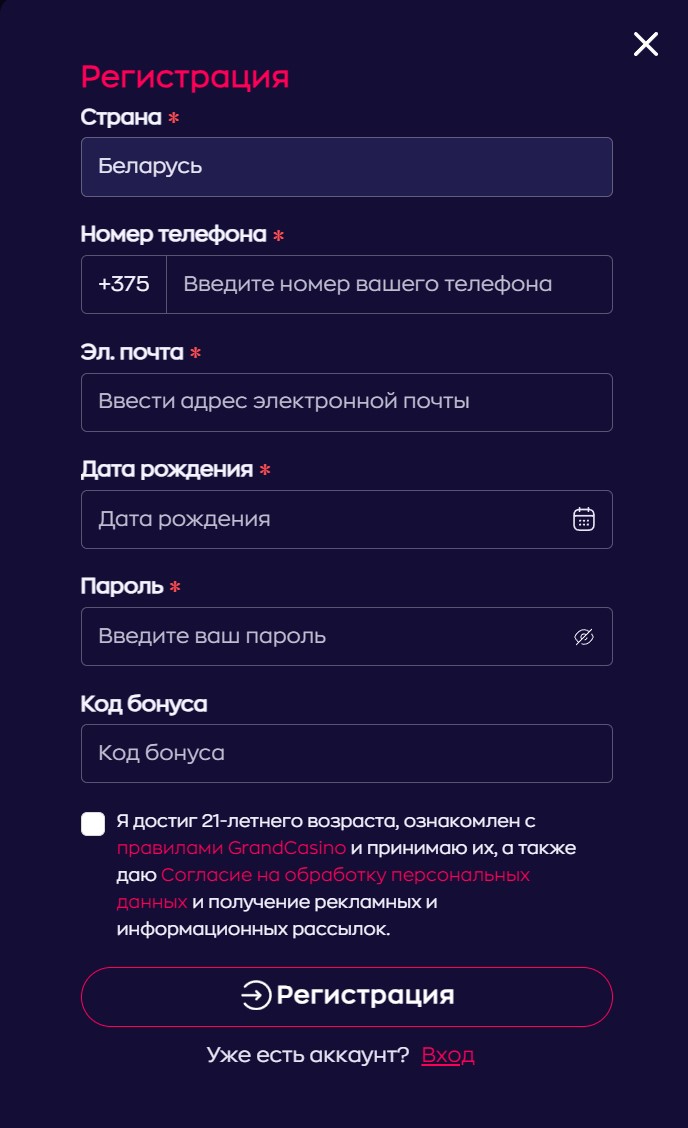Click the password entry field

point(320,637)
